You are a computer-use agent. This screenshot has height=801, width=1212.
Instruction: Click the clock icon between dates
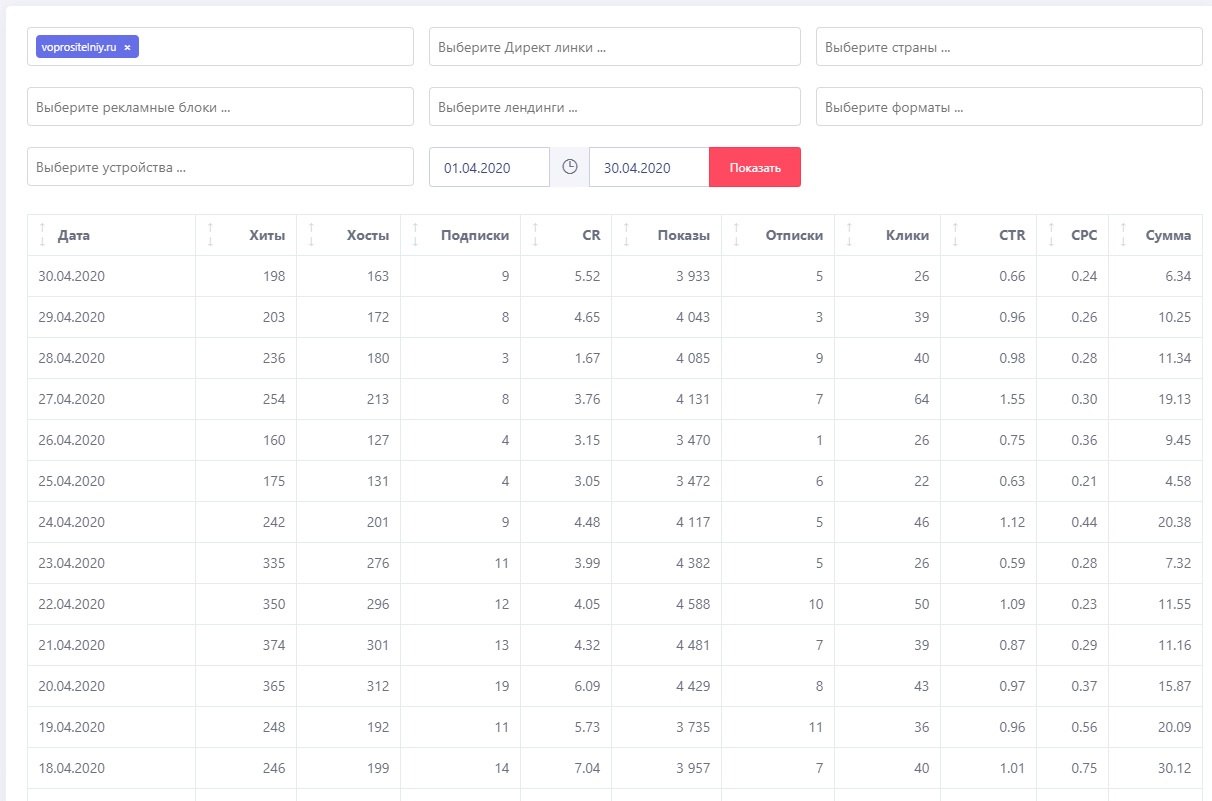(570, 167)
